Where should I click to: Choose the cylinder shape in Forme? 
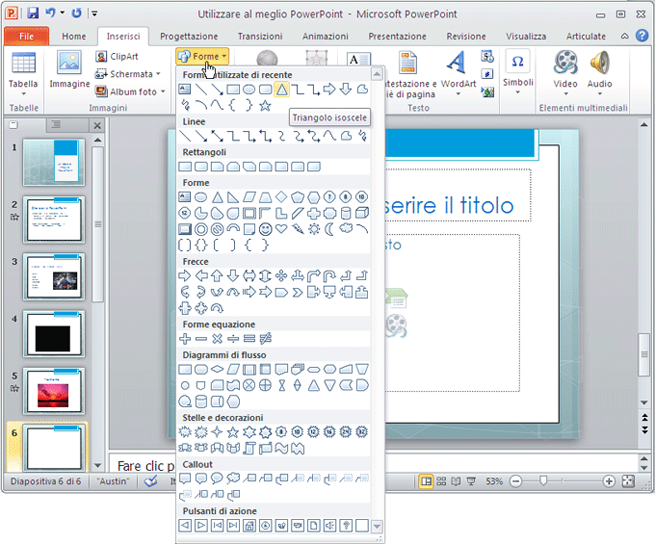point(346,213)
